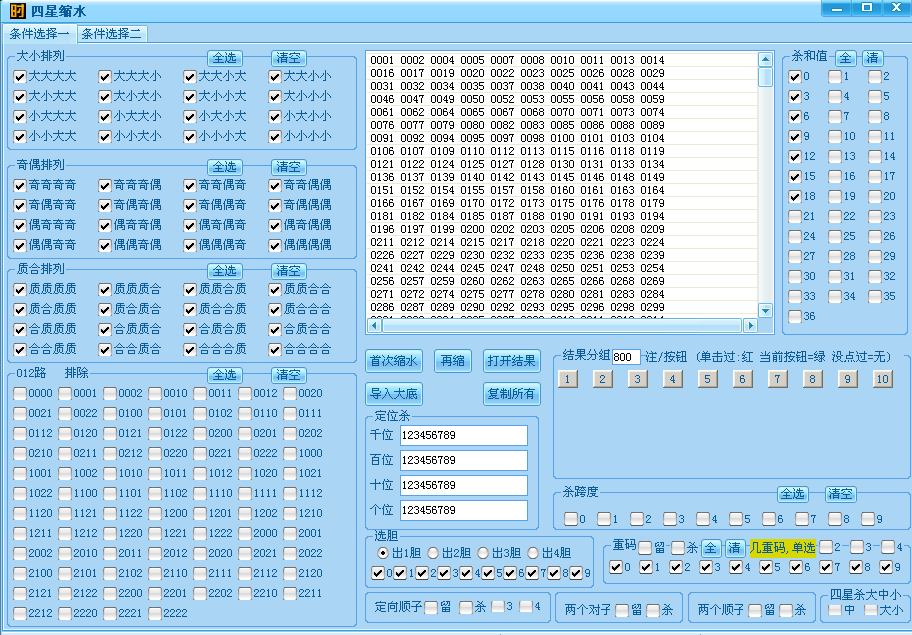
Task: Click the 导入大底 button
Action: point(394,394)
